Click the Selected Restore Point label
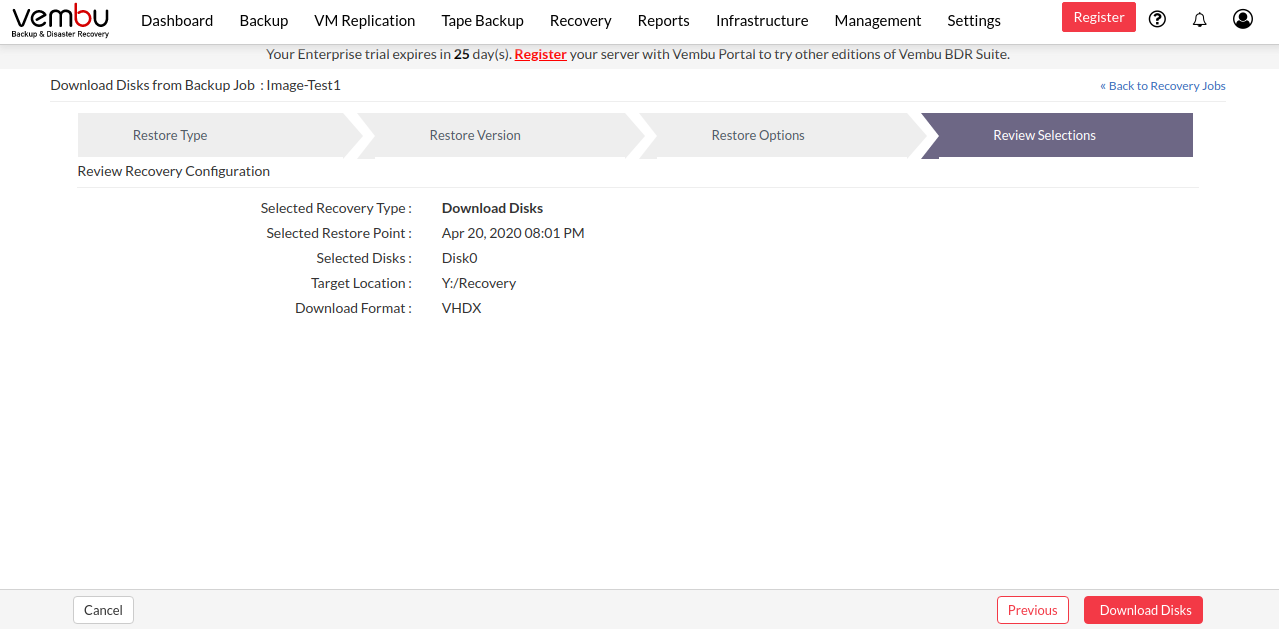 [339, 233]
